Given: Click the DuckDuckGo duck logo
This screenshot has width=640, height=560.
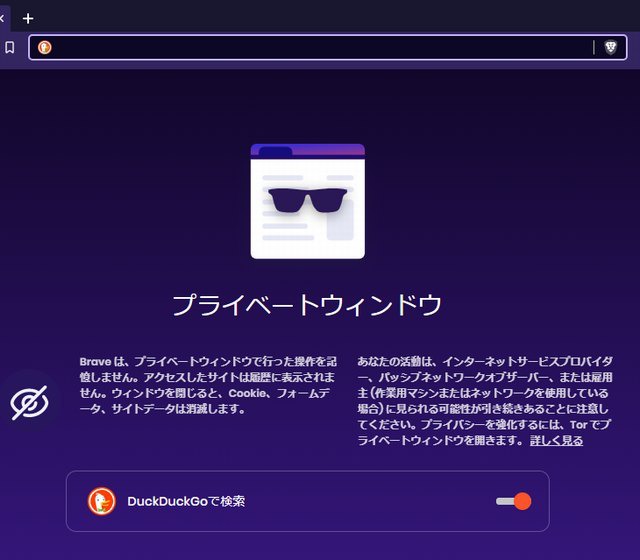Looking at the screenshot, I should (x=102, y=501).
